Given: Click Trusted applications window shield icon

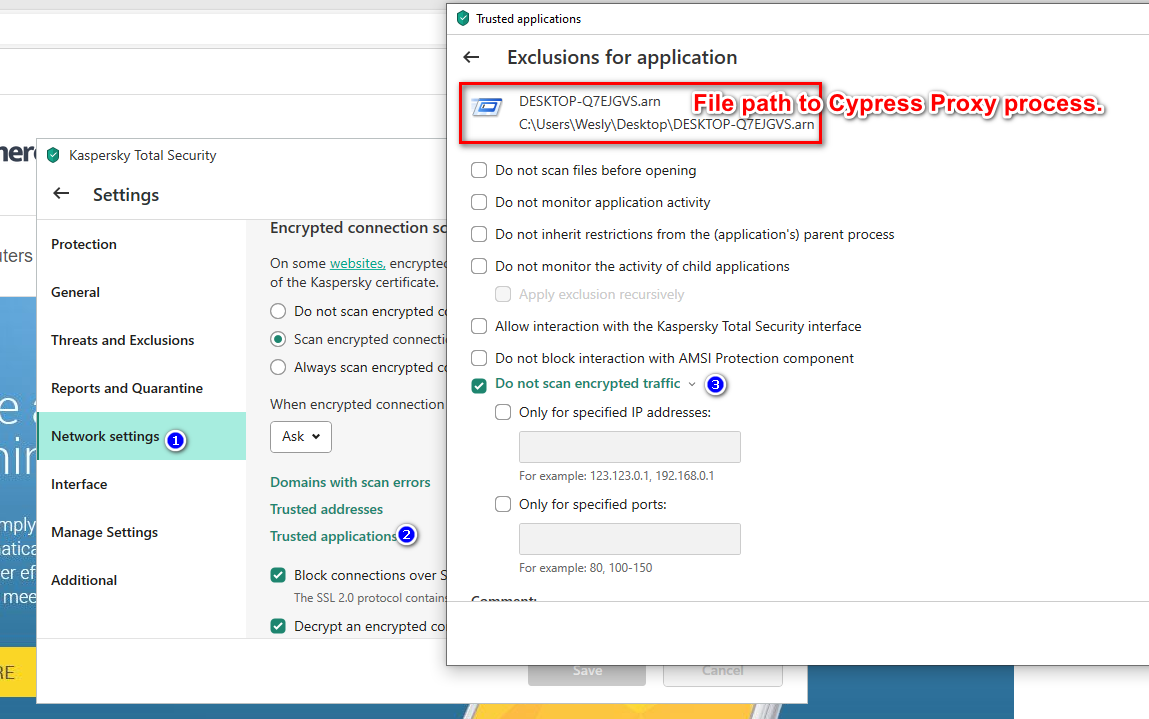Looking at the screenshot, I should point(462,18).
